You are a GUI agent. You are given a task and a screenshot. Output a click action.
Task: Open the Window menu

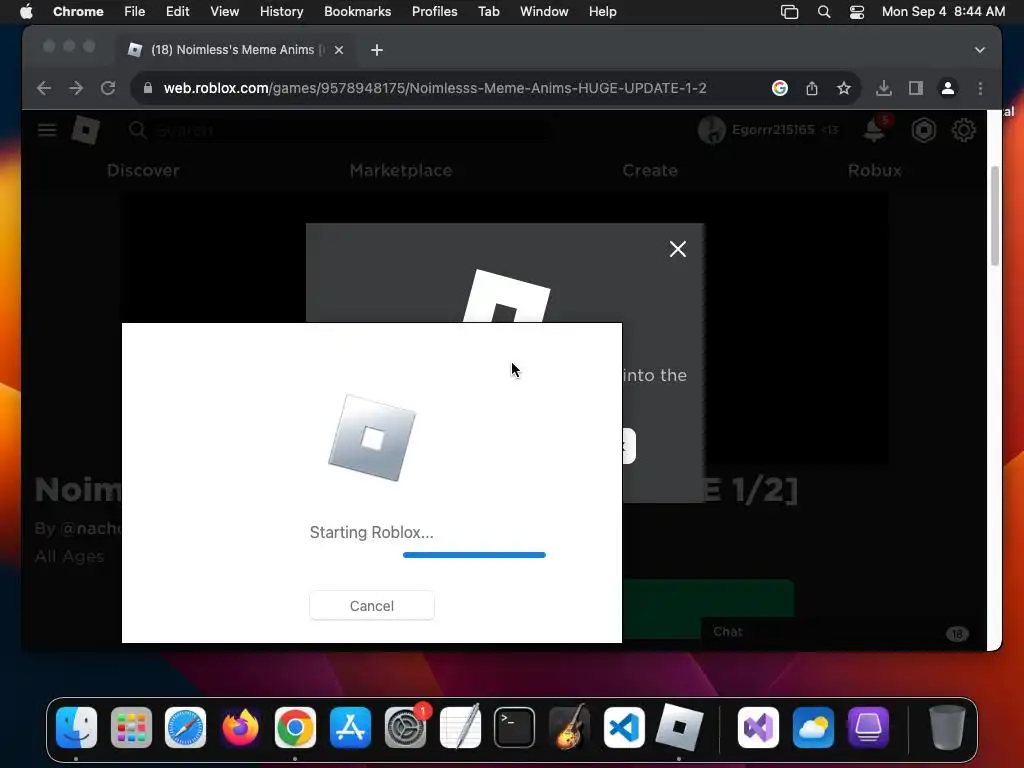click(x=544, y=12)
